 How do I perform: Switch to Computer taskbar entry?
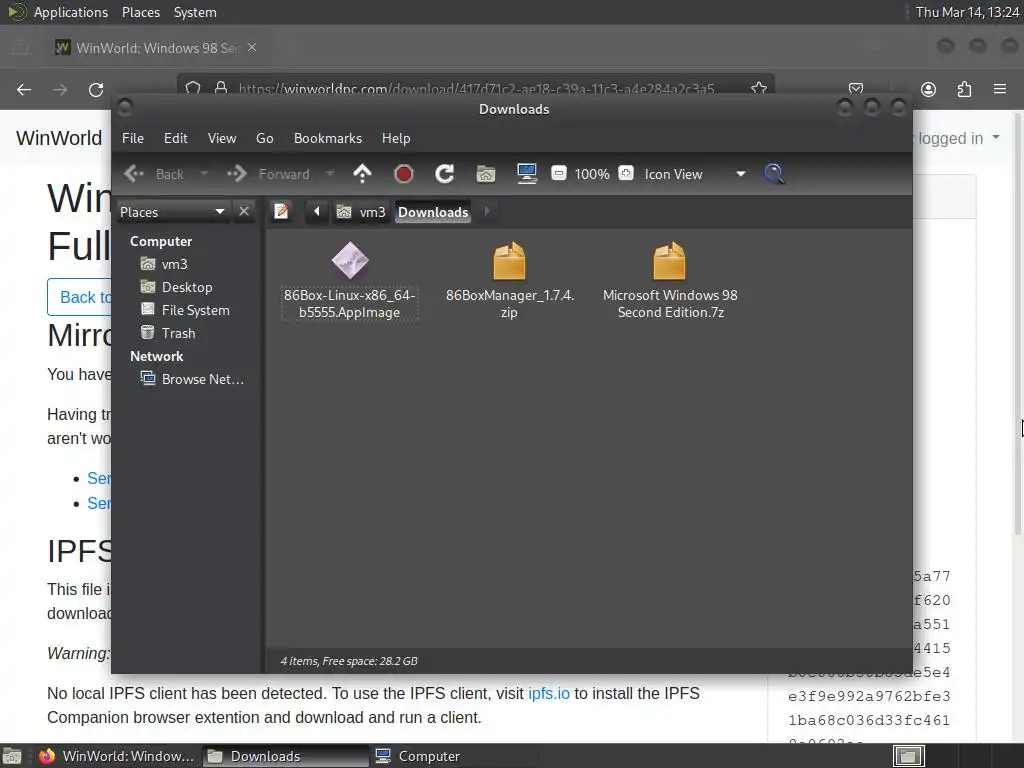tap(454, 756)
